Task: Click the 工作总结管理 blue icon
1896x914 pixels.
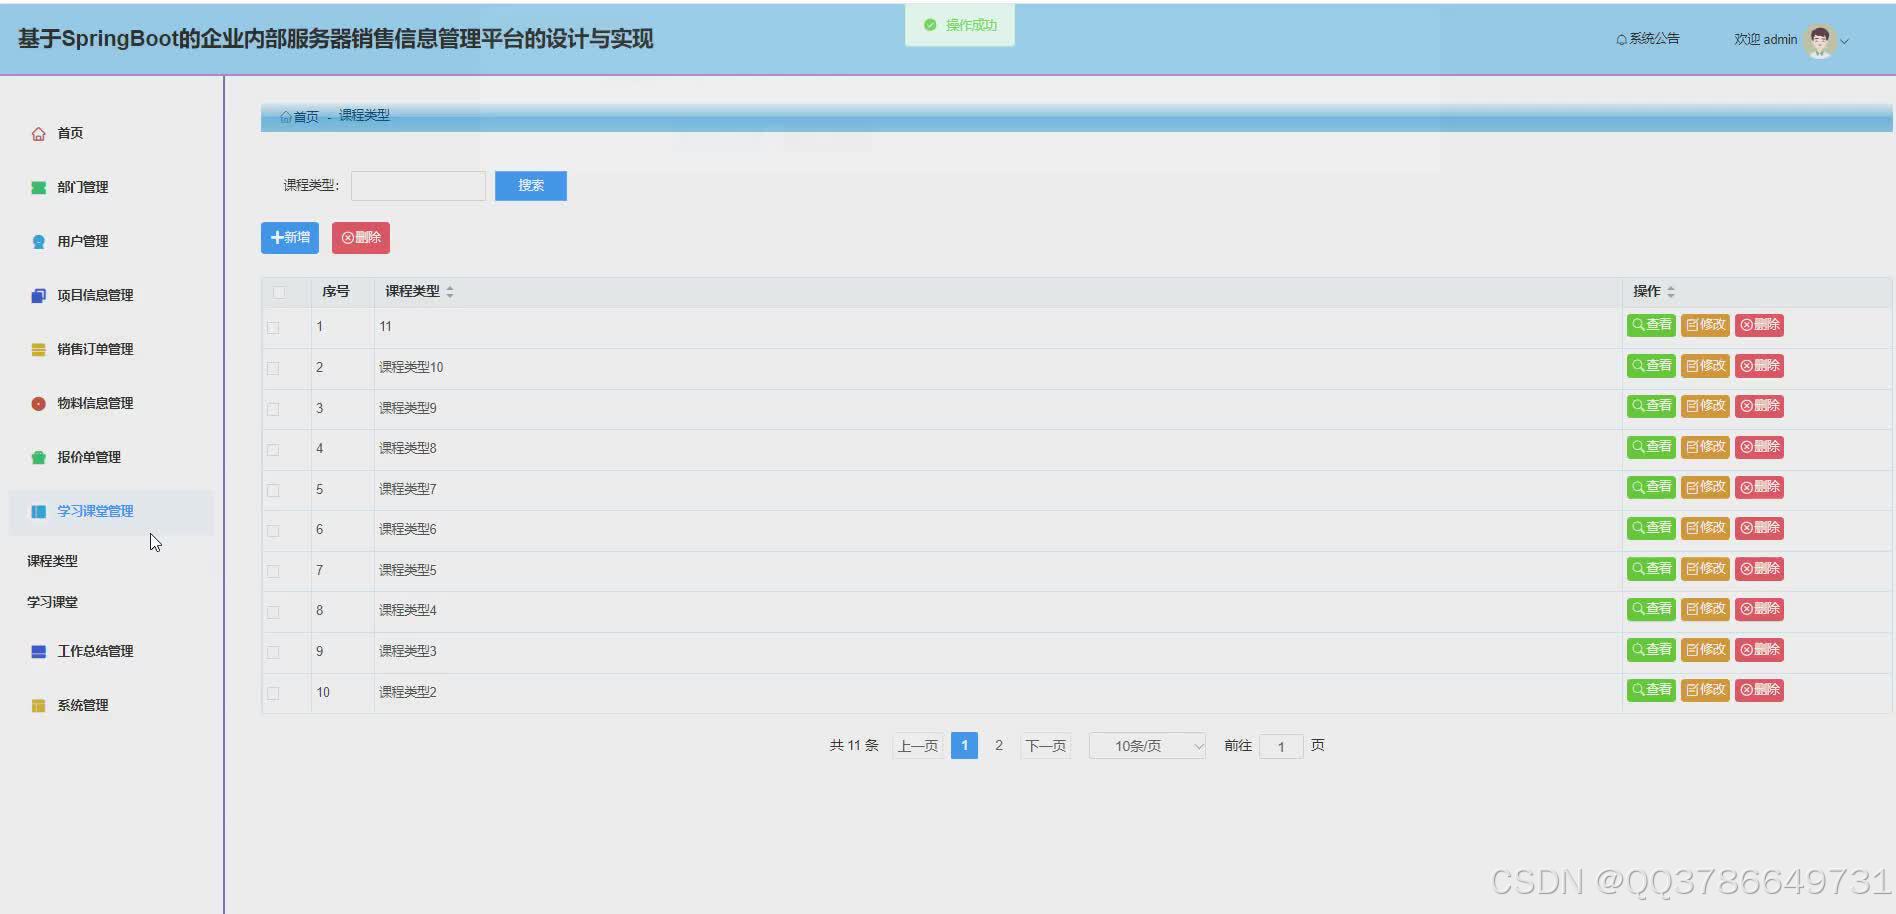Action: [x=38, y=652]
